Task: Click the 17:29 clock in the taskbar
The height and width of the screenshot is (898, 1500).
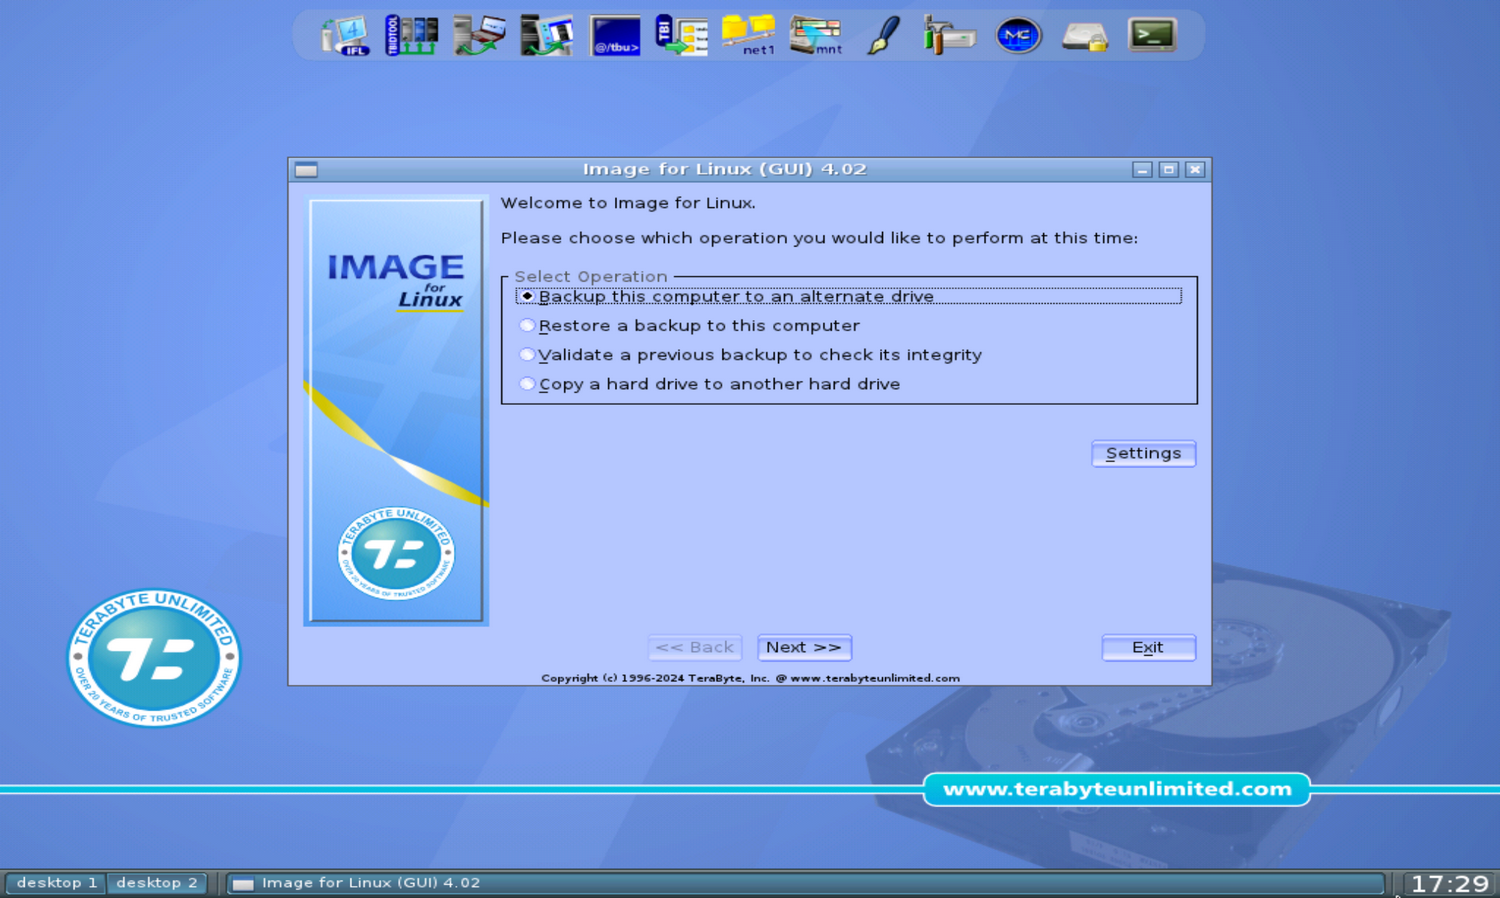Action: [x=1449, y=884]
